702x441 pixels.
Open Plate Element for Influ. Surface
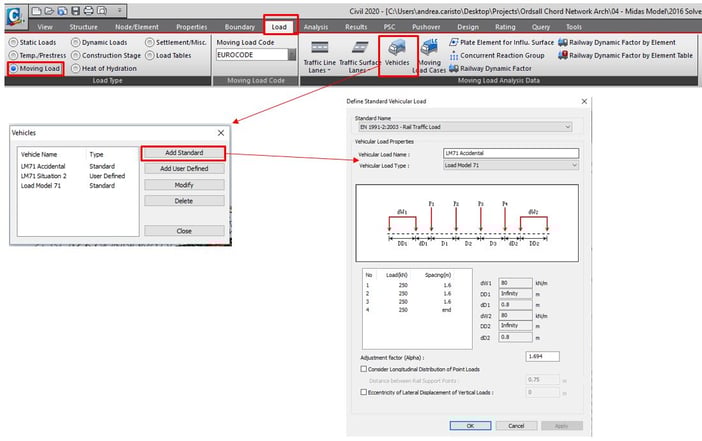501,42
